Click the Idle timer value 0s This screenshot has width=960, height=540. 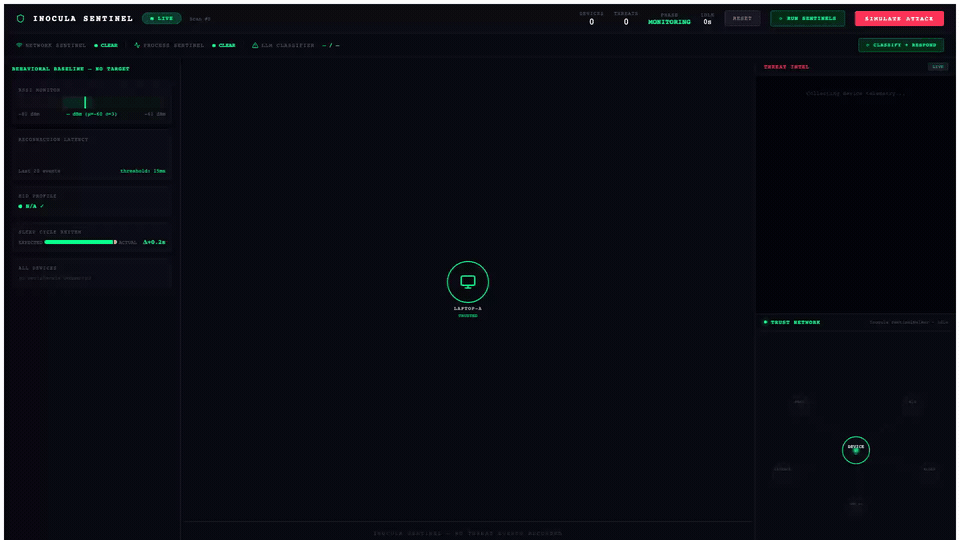707,22
